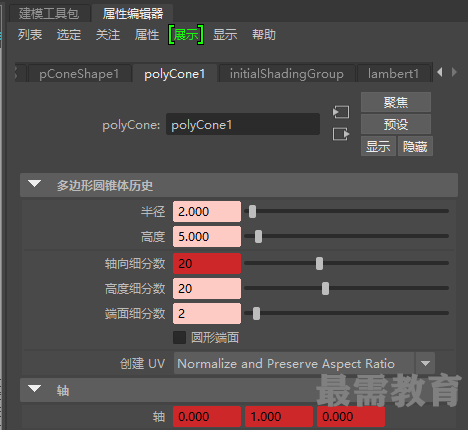This screenshot has height=430, width=468.
Task: Open the 属性 menu
Action: (x=147, y=35)
